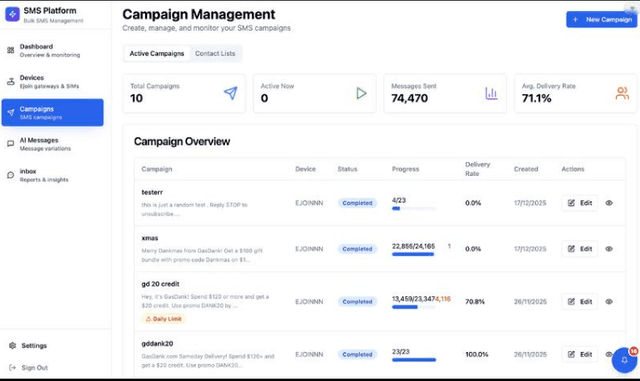
Task: Click the Status column header
Action: (347, 169)
